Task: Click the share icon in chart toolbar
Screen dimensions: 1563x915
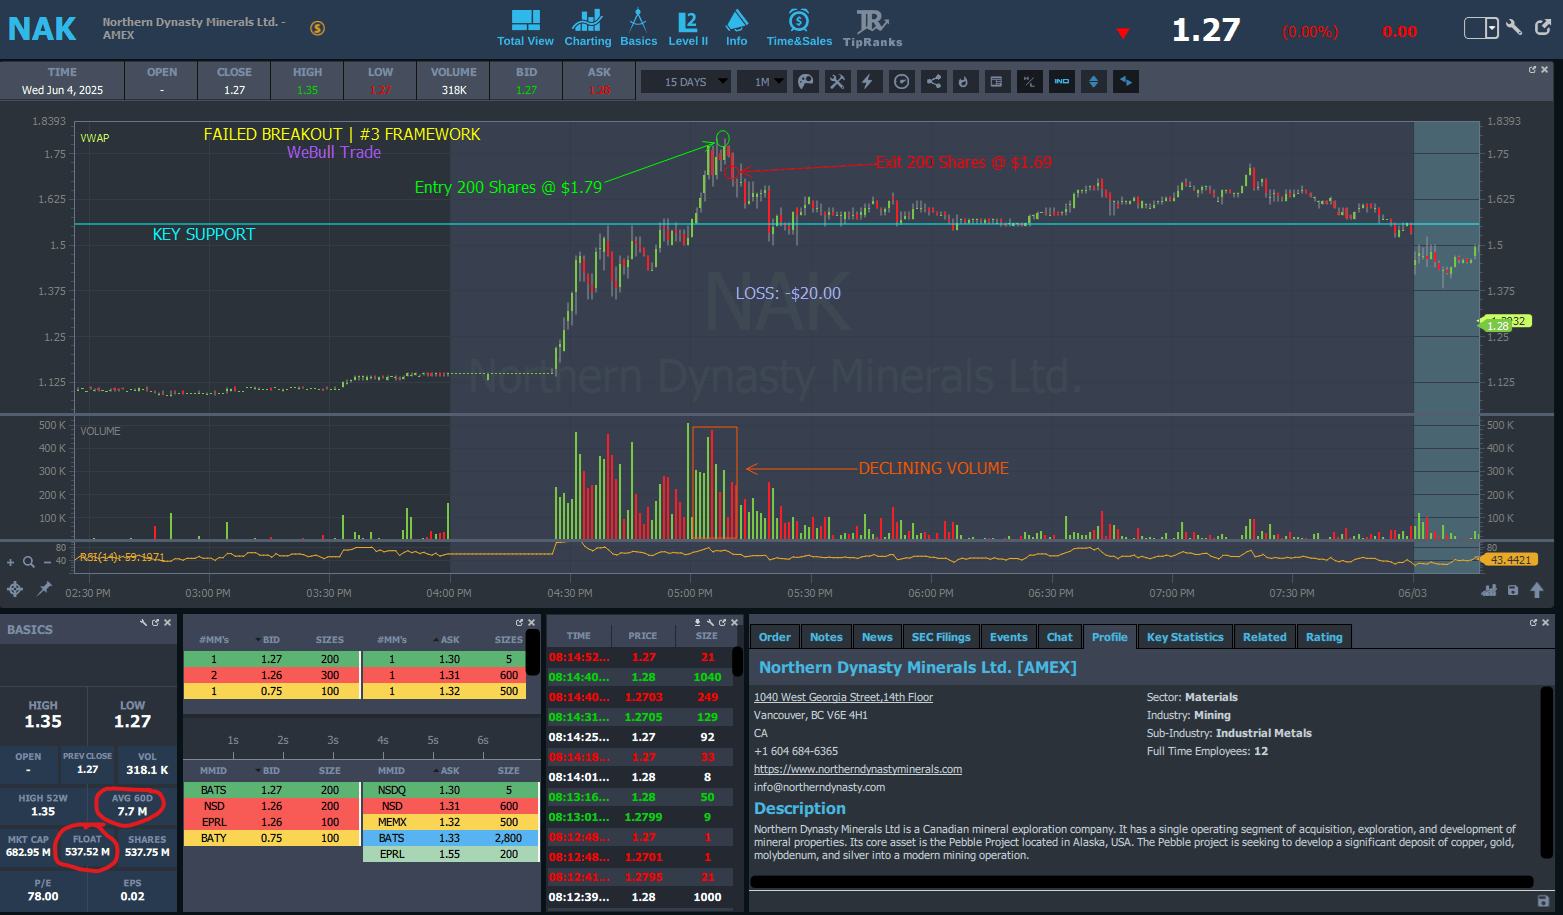Action: tap(933, 82)
